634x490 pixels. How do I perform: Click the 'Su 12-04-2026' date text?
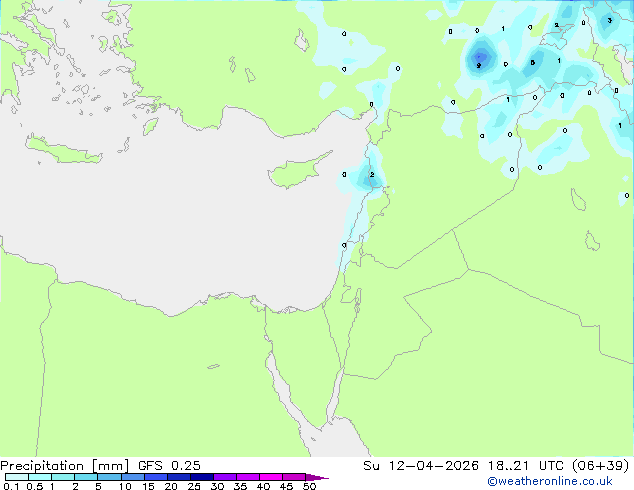pos(421,466)
